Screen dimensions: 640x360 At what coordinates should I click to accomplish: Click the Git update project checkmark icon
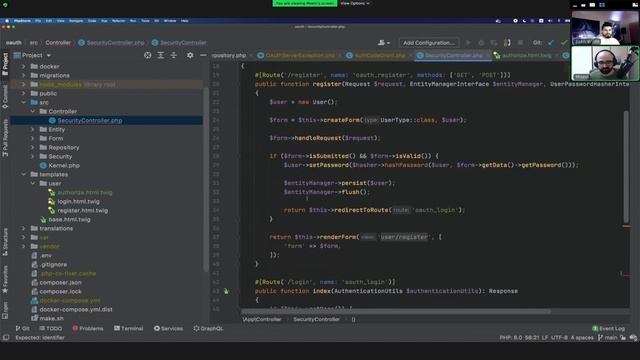pyautogui.click(x=551, y=42)
